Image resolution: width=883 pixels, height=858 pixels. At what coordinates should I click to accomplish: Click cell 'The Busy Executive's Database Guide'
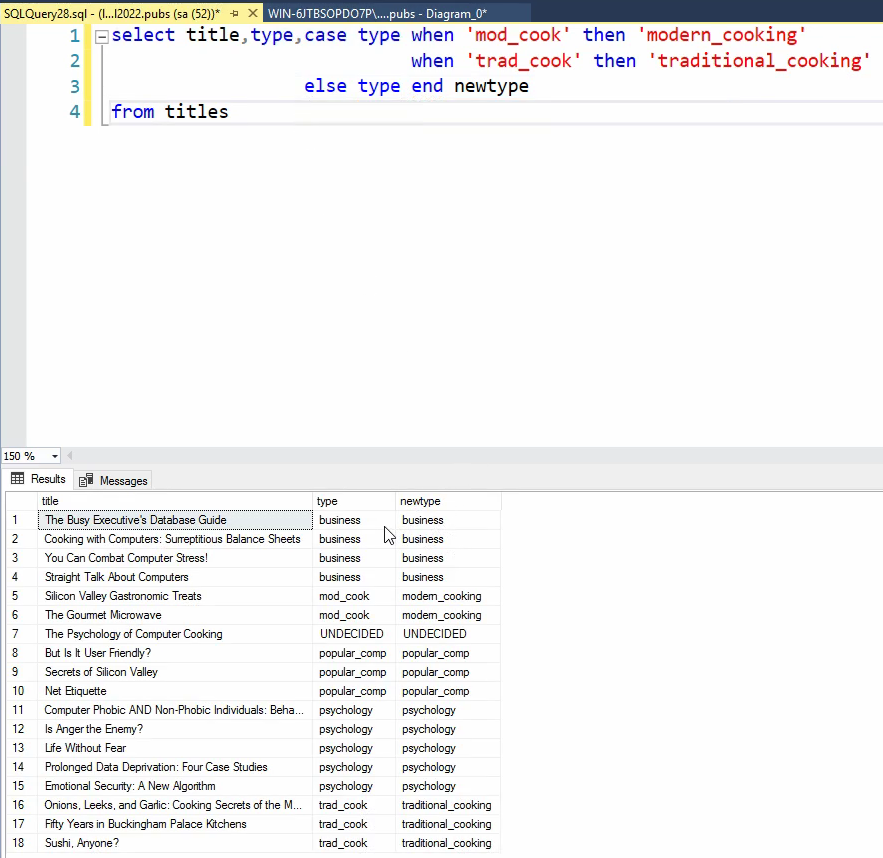[x=175, y=520]
